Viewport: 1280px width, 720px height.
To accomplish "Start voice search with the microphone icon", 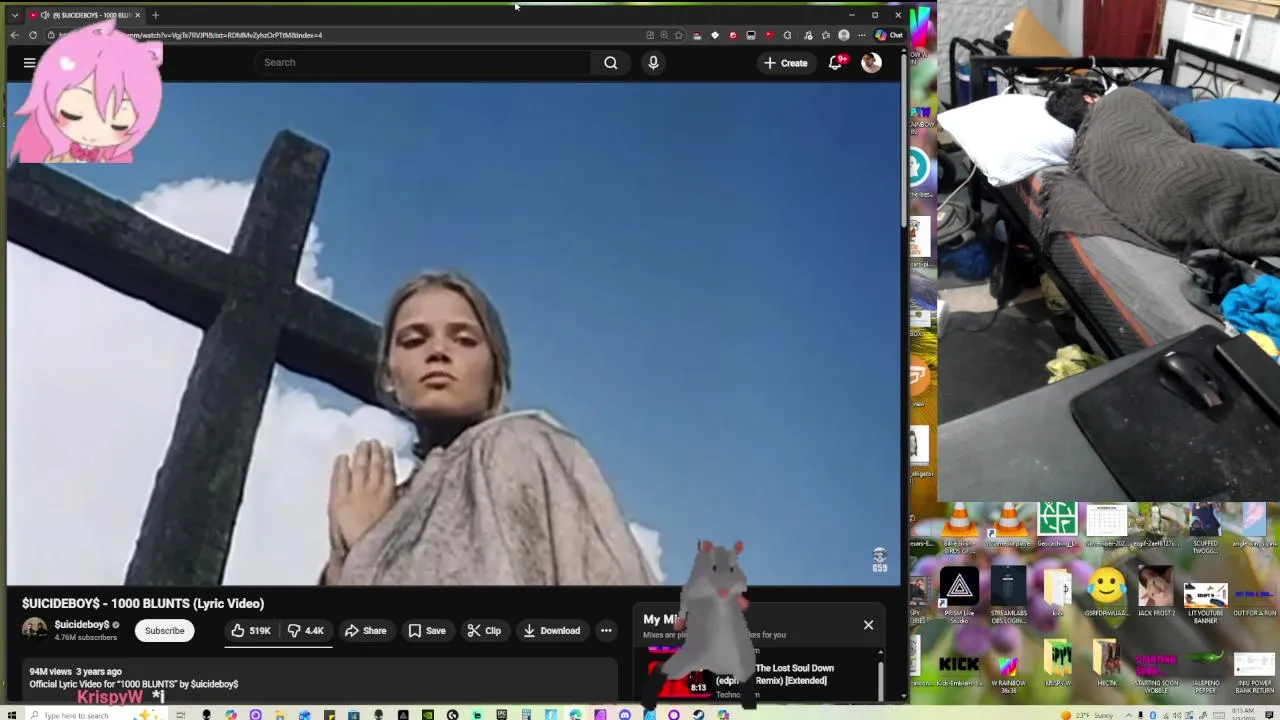I will click(x=653, y=62).
